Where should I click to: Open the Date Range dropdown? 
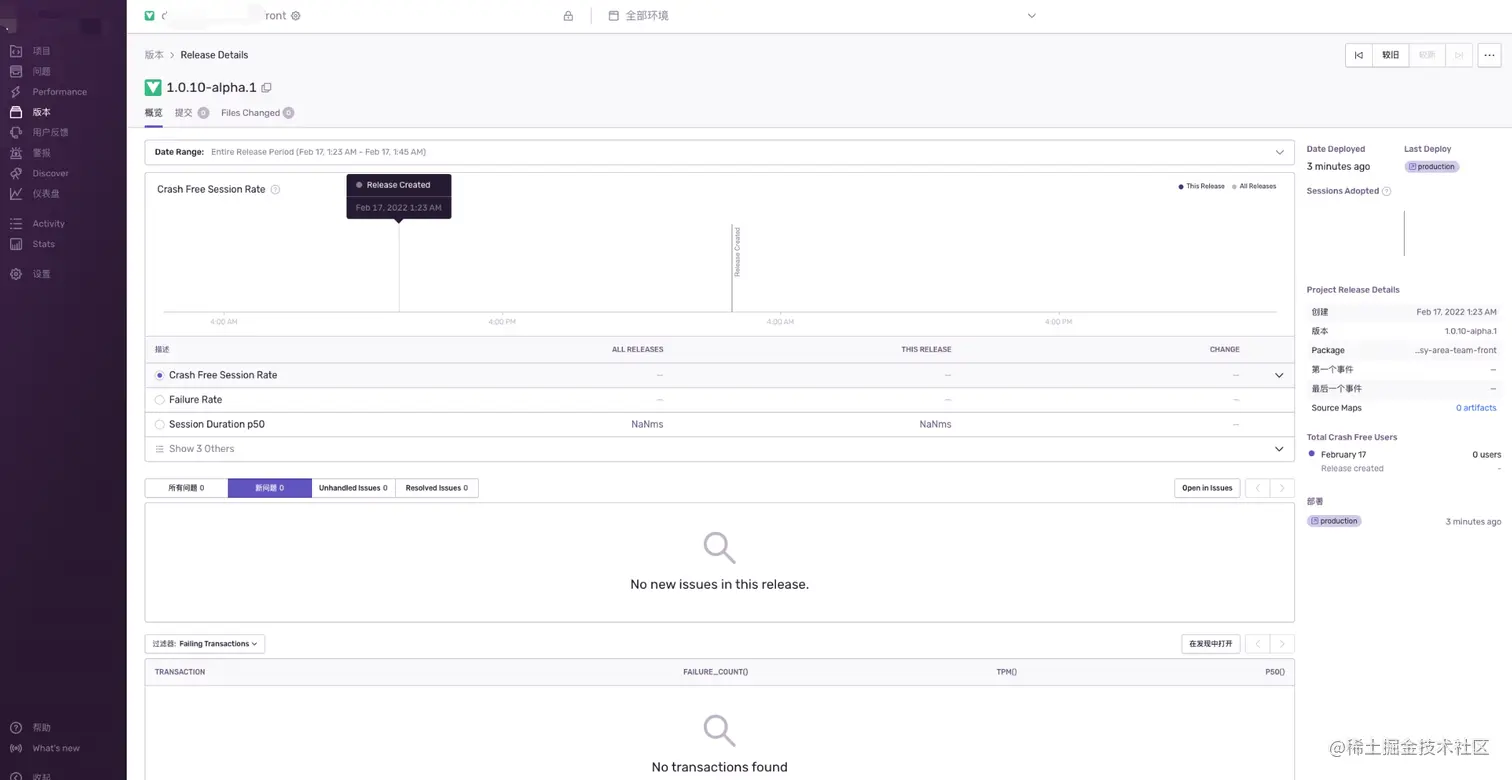(719, 152)
